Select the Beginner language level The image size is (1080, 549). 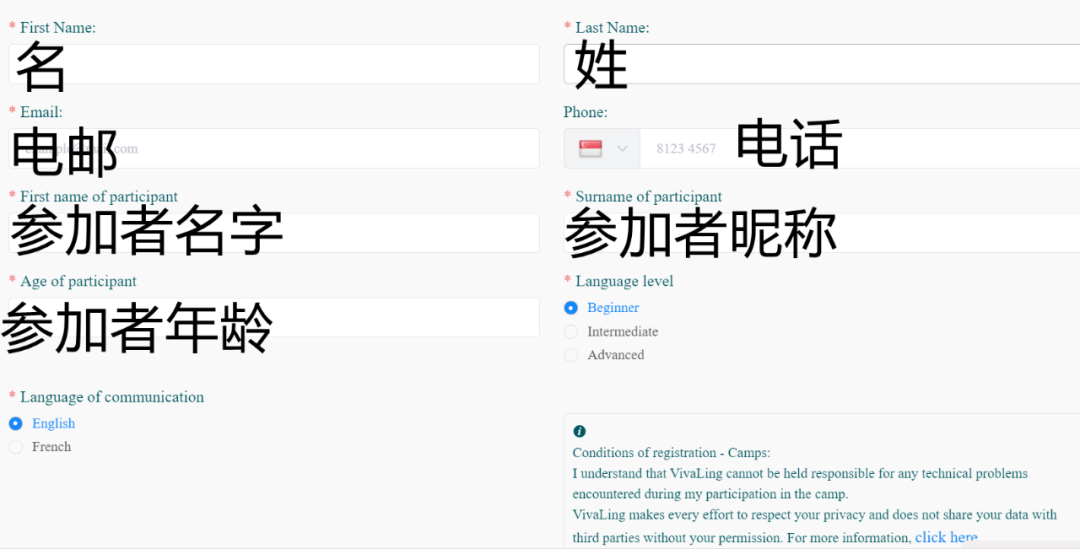point(570,308)
